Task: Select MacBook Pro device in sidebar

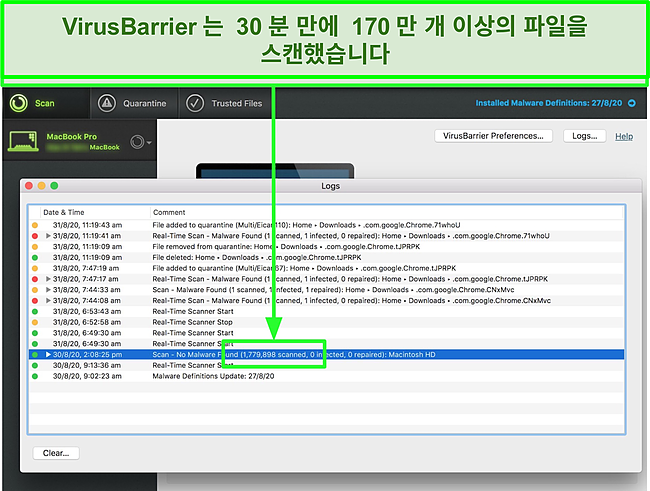Action: (x=79, y=141)
